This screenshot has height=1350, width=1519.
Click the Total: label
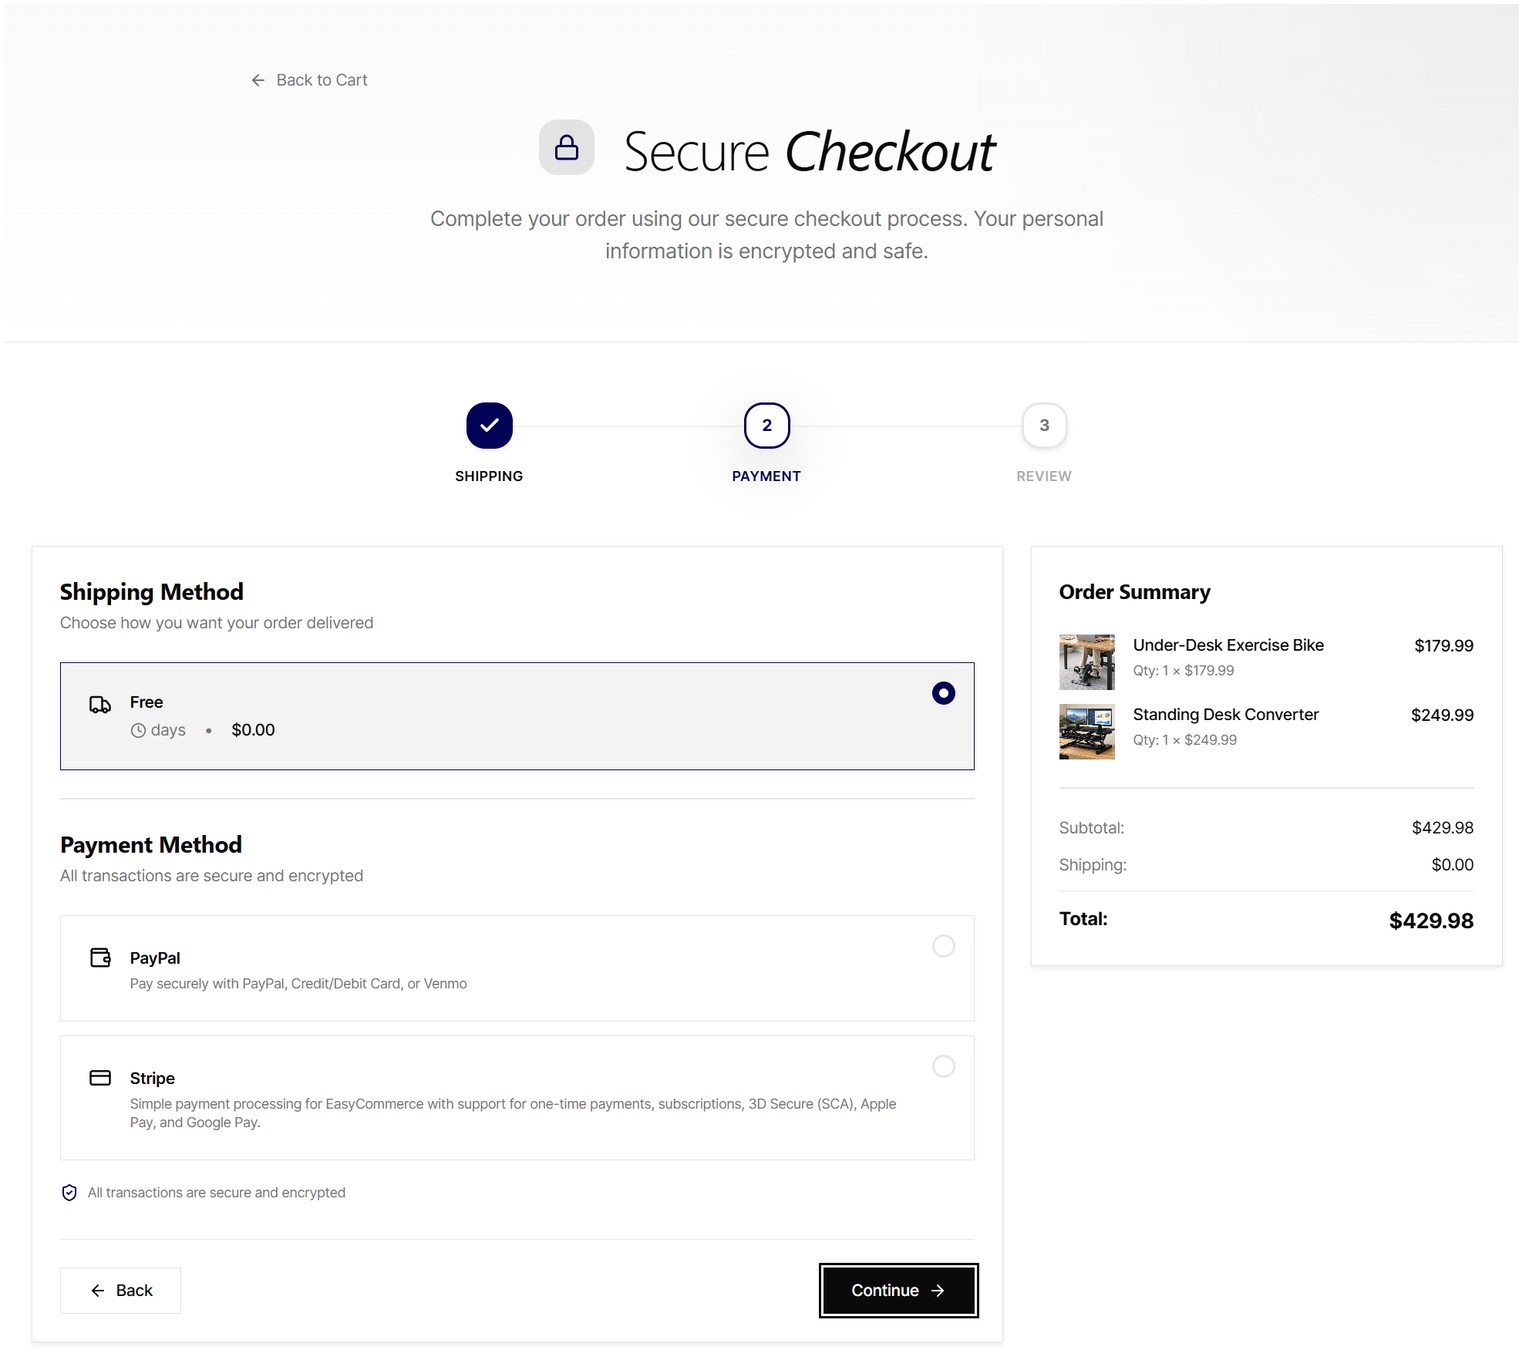pyautogui.click(x=1083, y=919)
